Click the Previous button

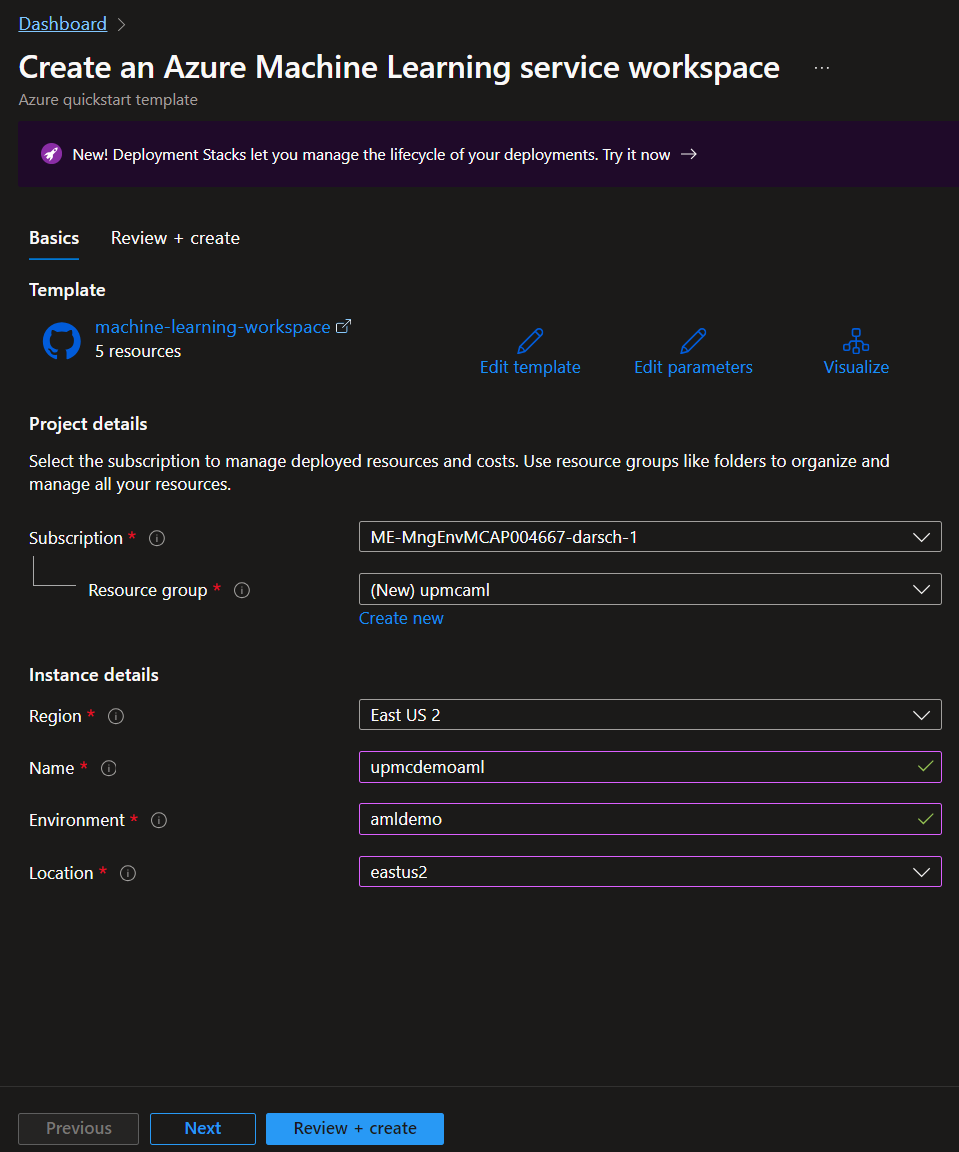[x=79, y=1128]
